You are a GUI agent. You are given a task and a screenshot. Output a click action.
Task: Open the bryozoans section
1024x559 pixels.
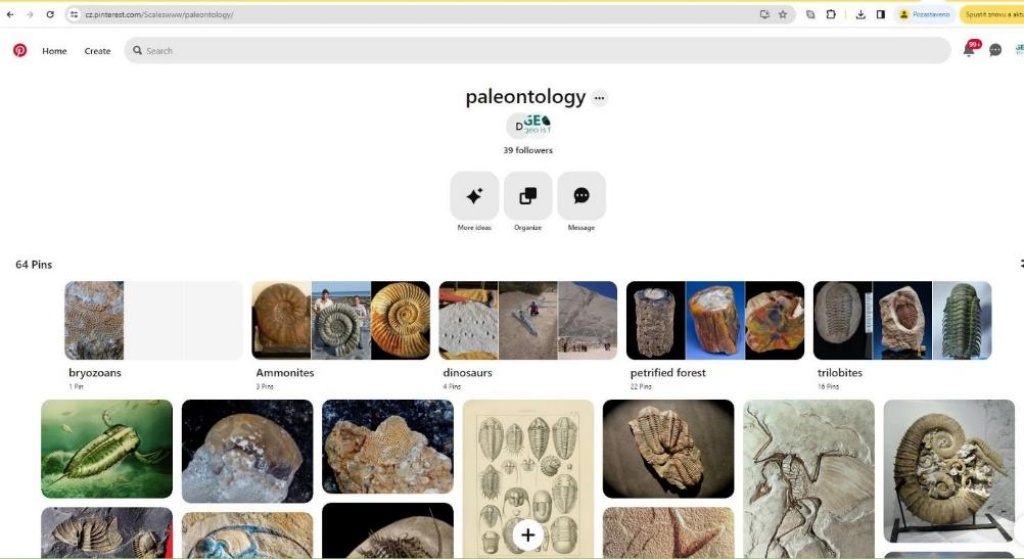(153, 336)
